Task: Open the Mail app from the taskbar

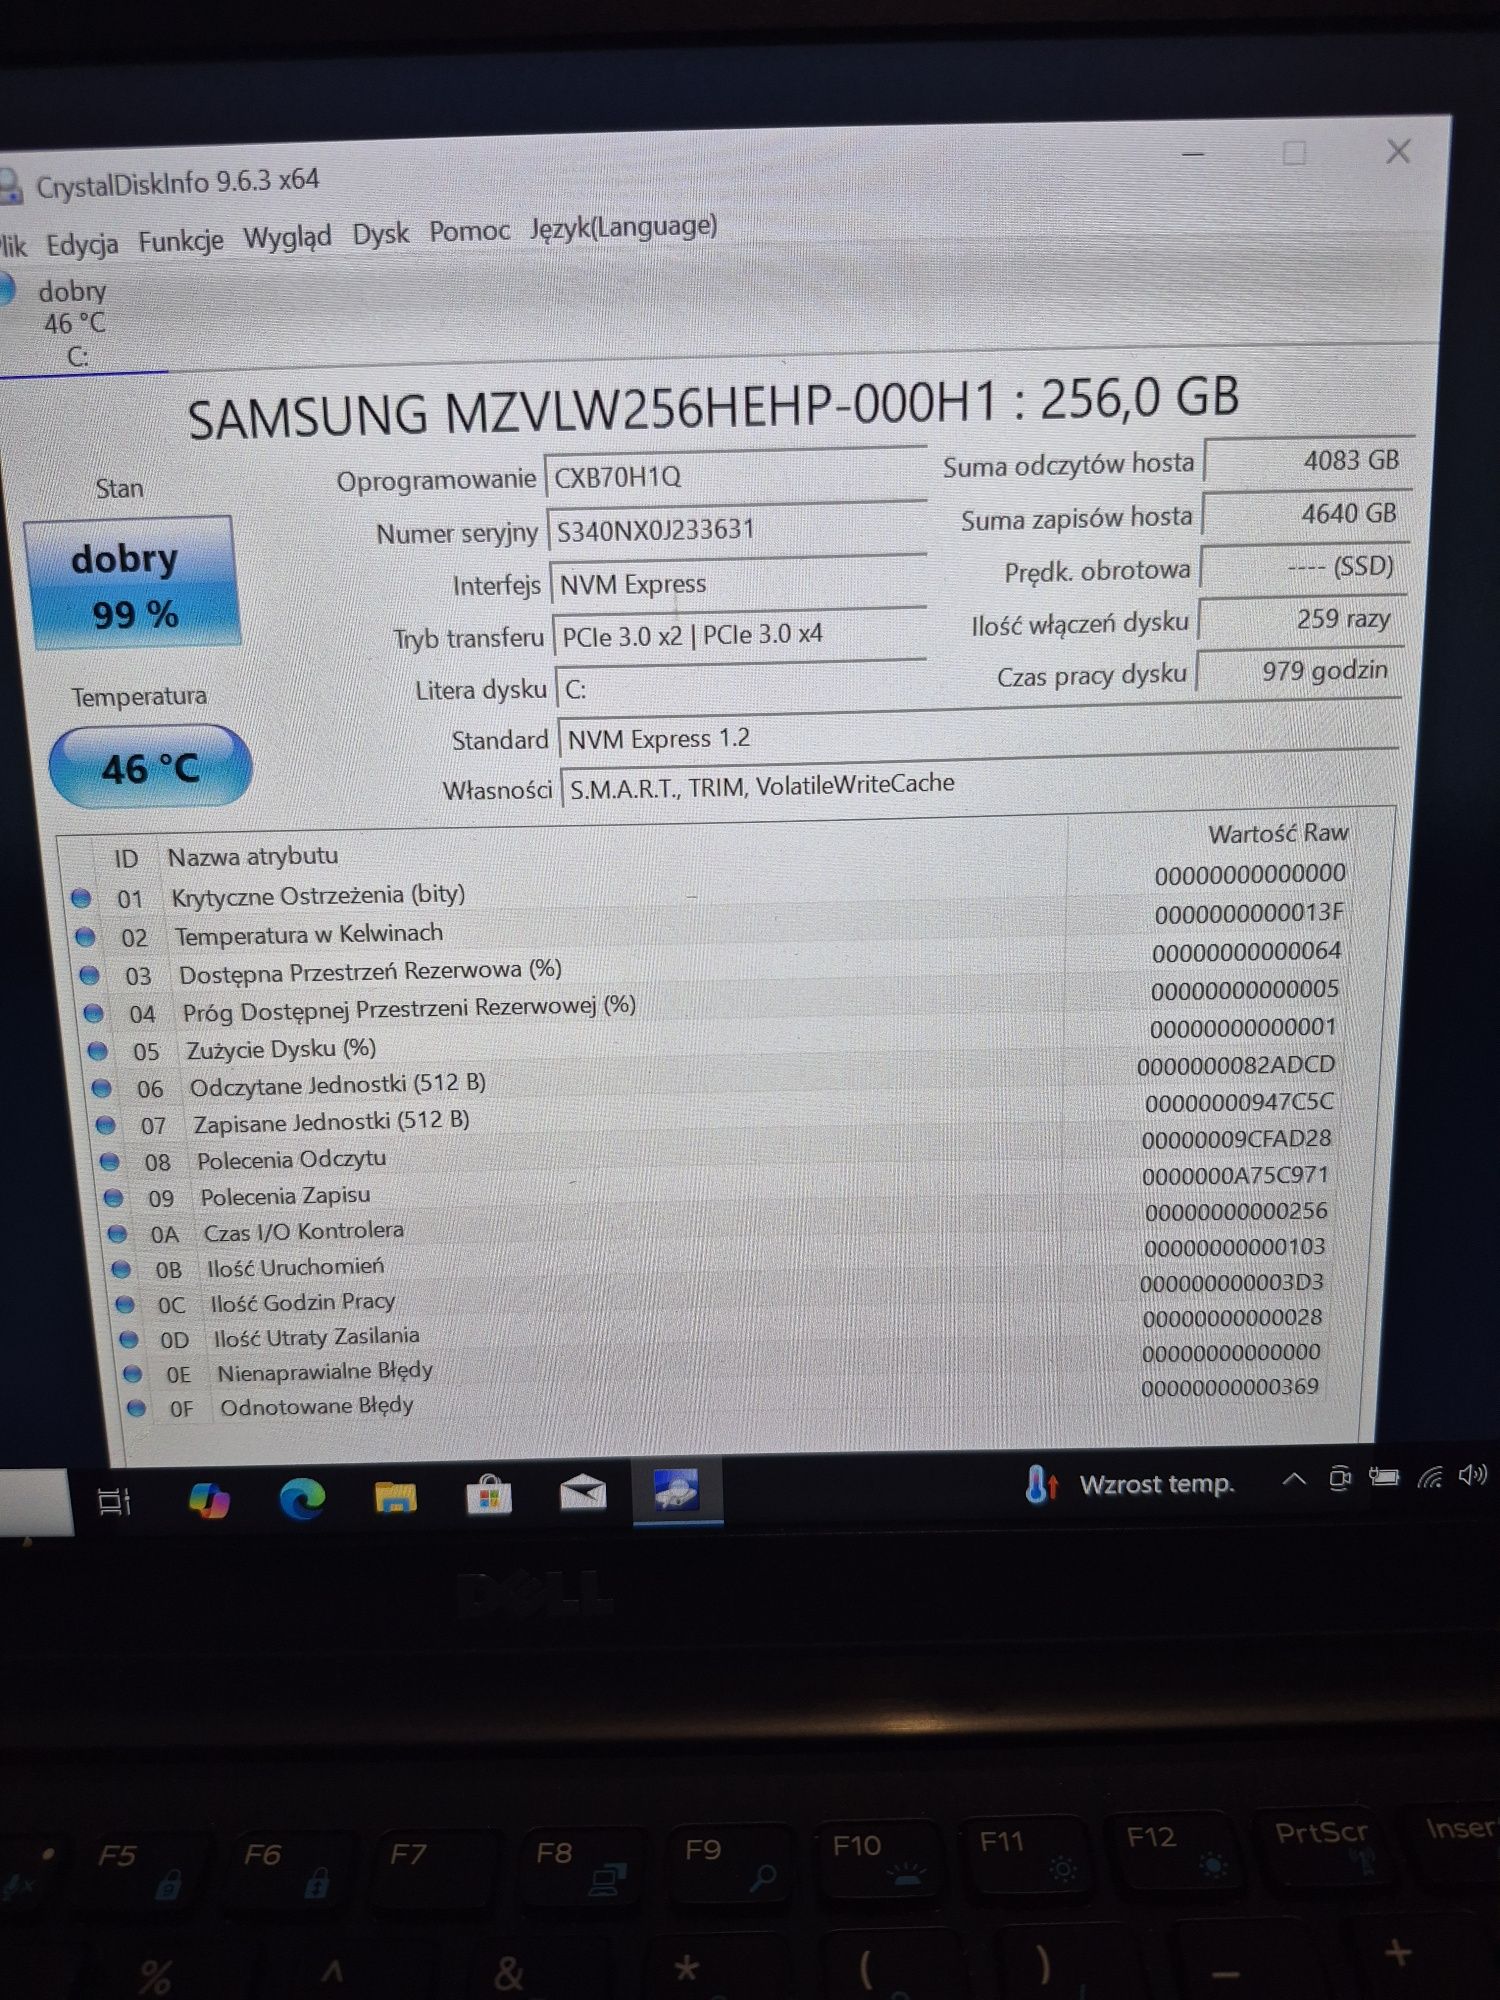Action: click(583, 1493)
